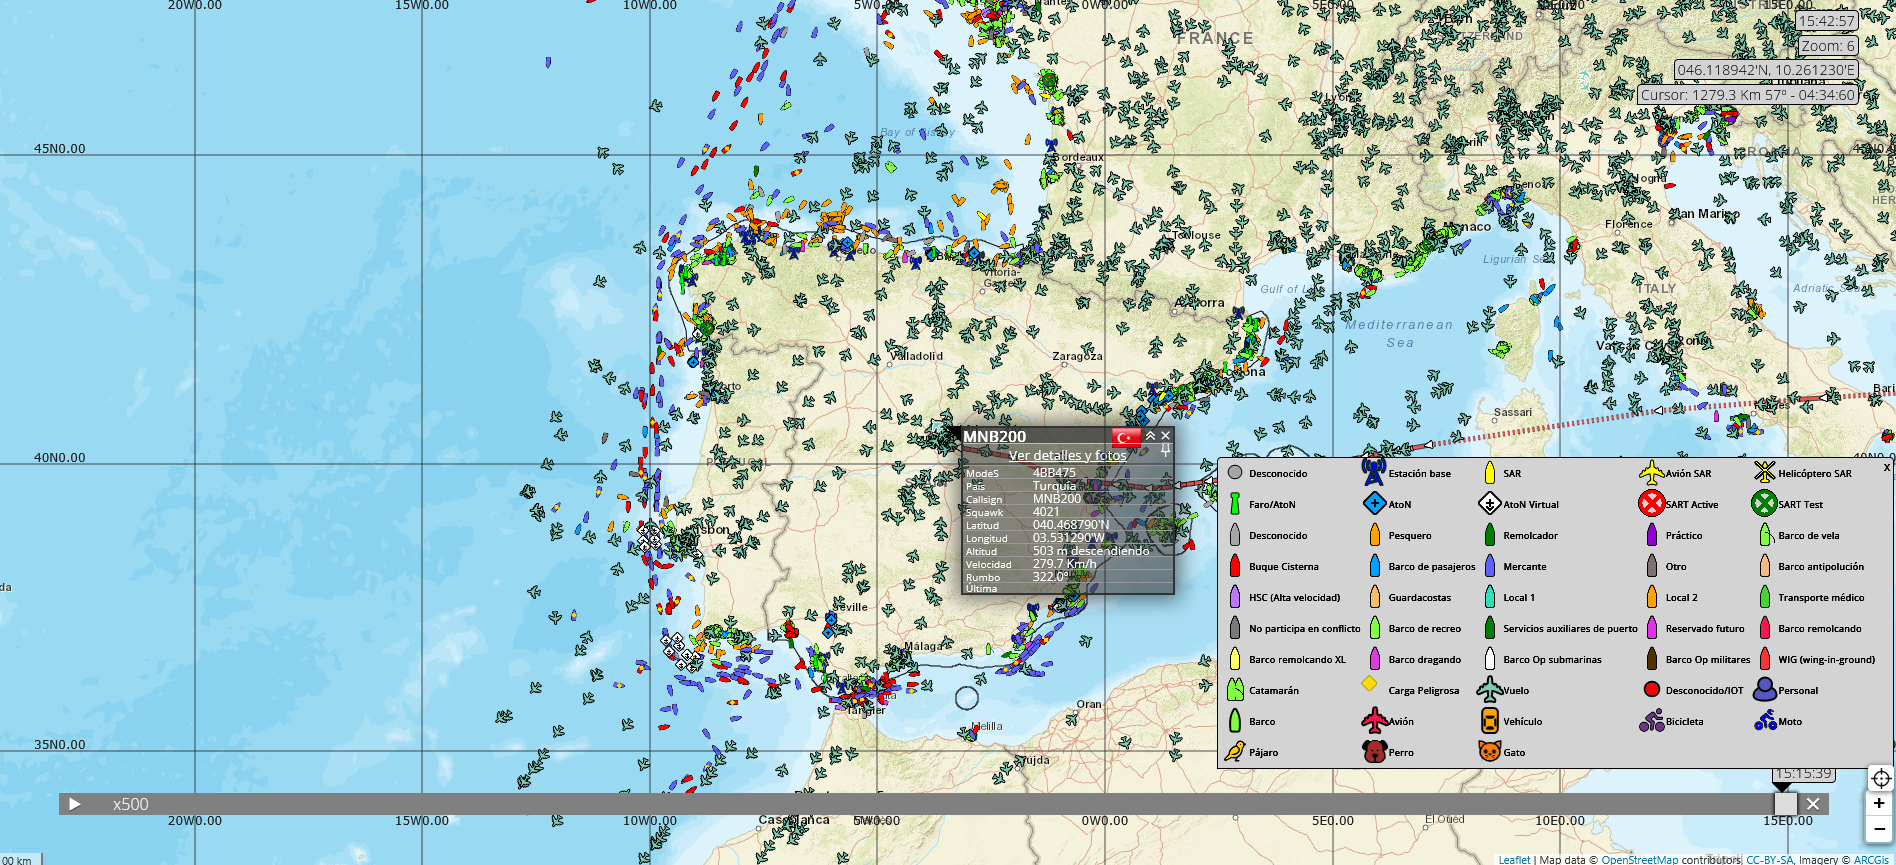1896x865 pixels.
Task: Click the Helicóptero SAR legend icon
Action: tap(1764, 472)
